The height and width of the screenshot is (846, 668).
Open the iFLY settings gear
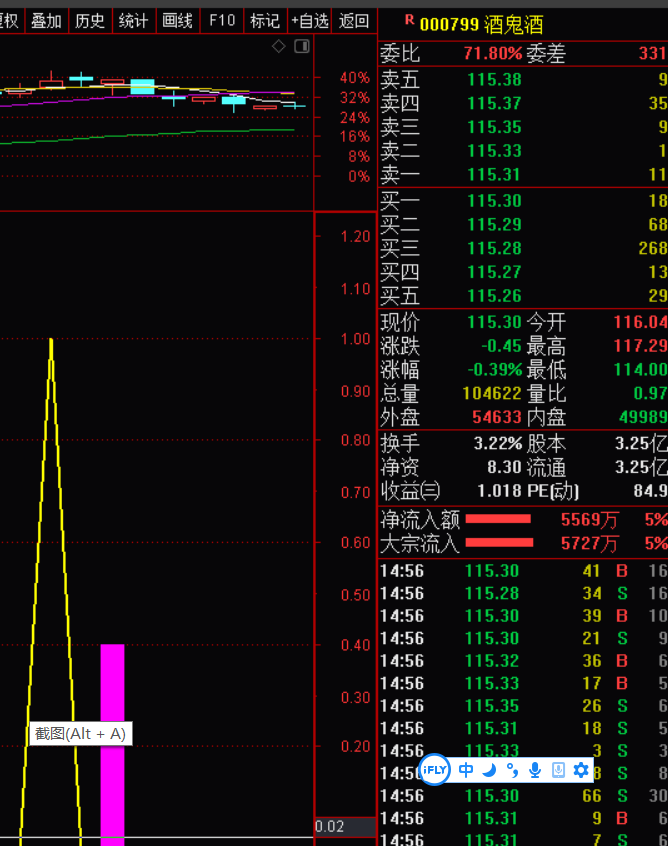pyautogui.click(x=581, y=770)
